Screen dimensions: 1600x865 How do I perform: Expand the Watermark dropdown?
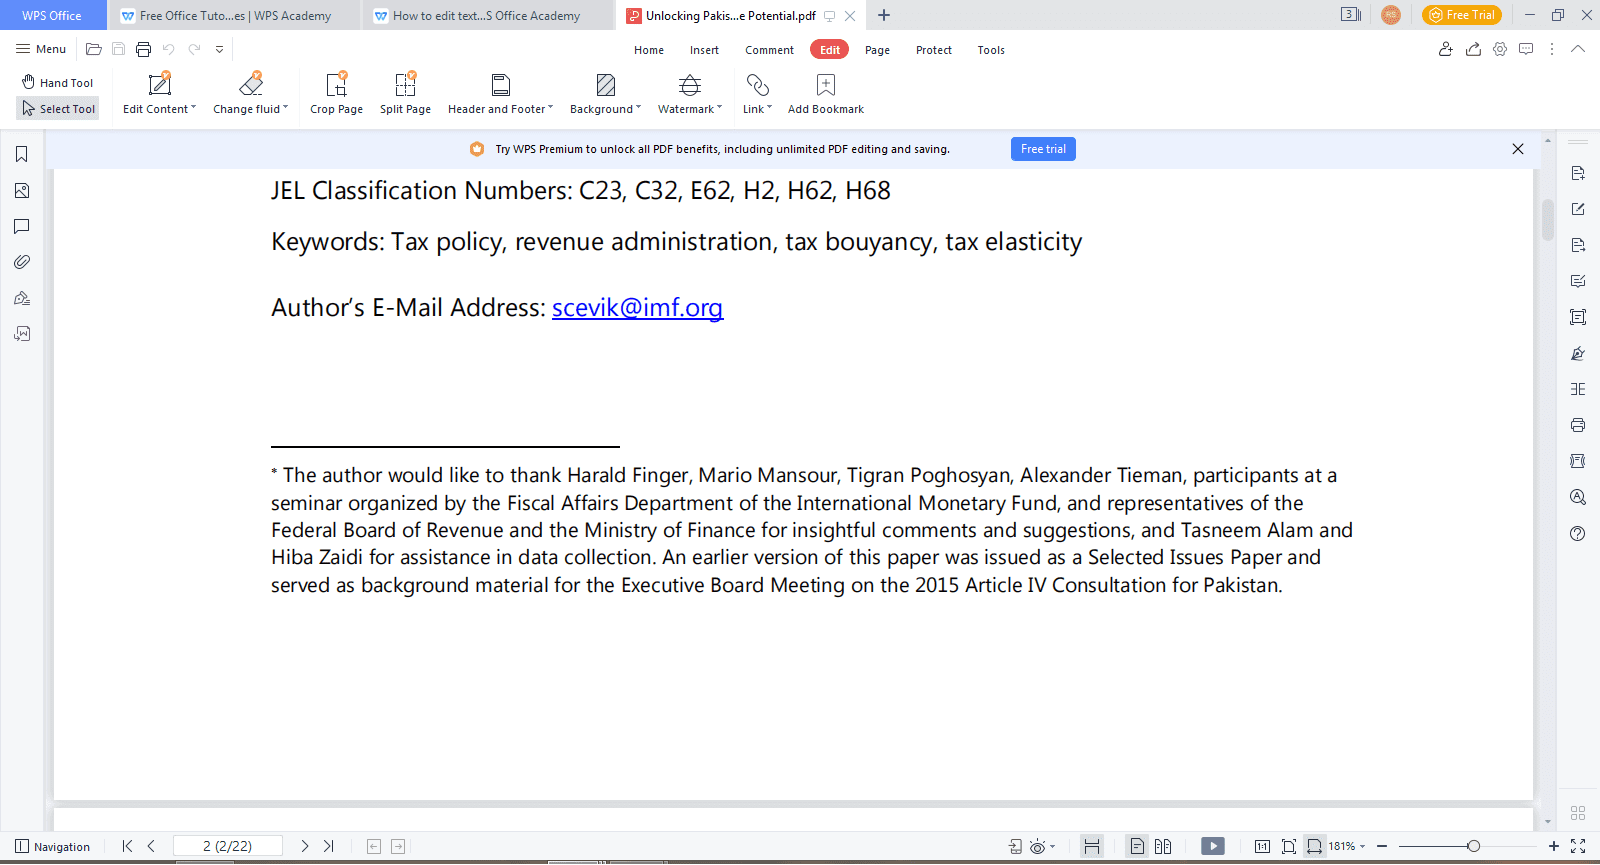pos(690,109)
